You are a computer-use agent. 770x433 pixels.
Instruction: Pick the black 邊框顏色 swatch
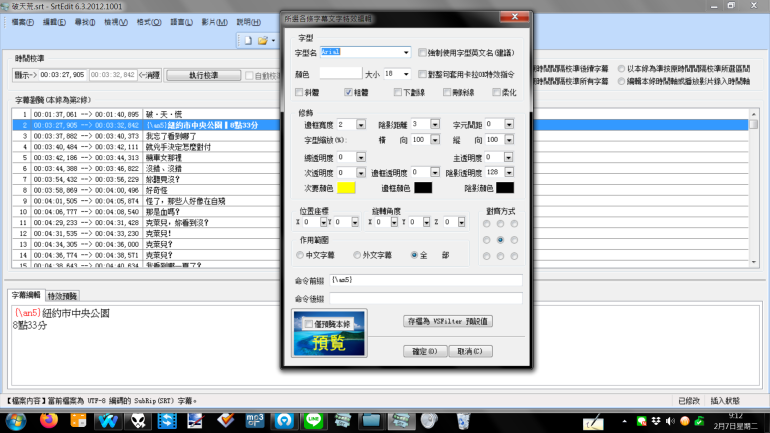(423, 188)
